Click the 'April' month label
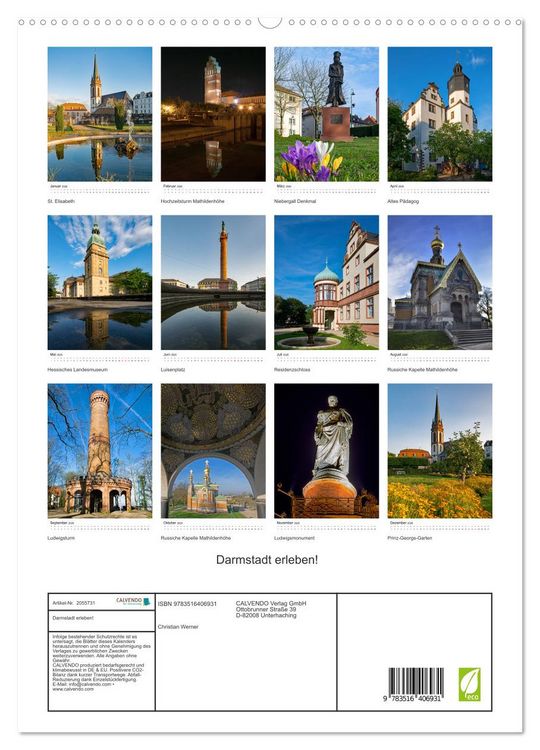 tap(397, 186)
